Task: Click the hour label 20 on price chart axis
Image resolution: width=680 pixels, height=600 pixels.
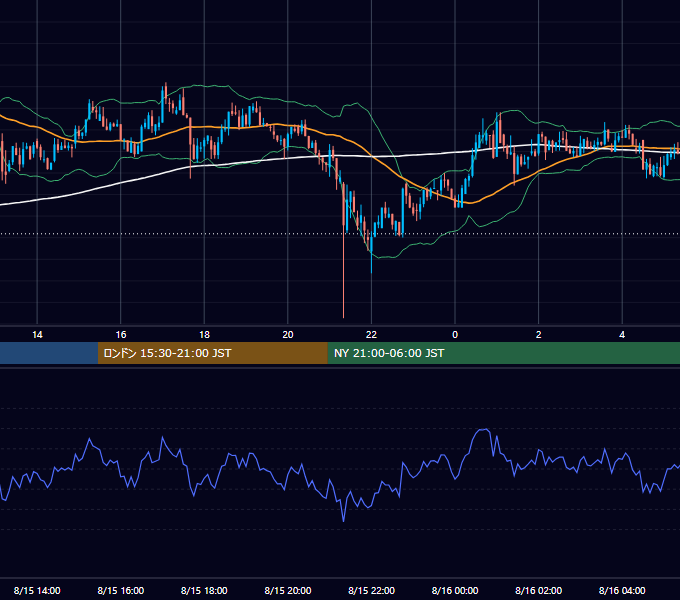Action: (288, 335)
